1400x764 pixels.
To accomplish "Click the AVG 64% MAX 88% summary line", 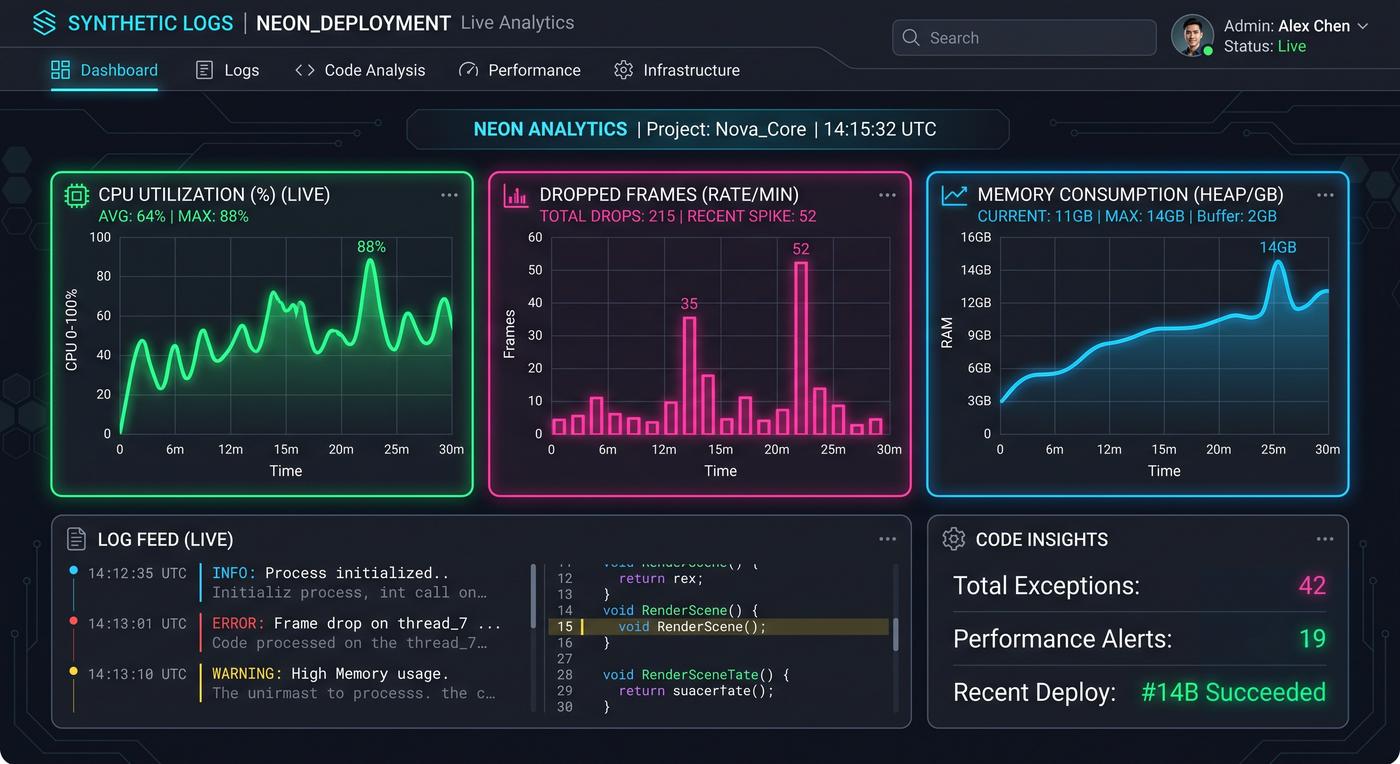I will (x=173, y=216).
